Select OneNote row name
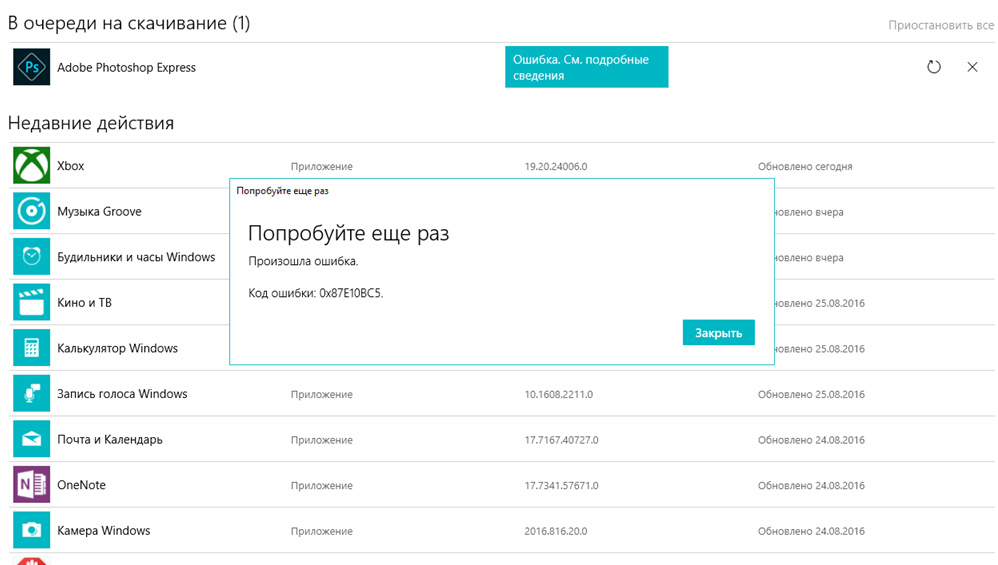 pos(81,485)
